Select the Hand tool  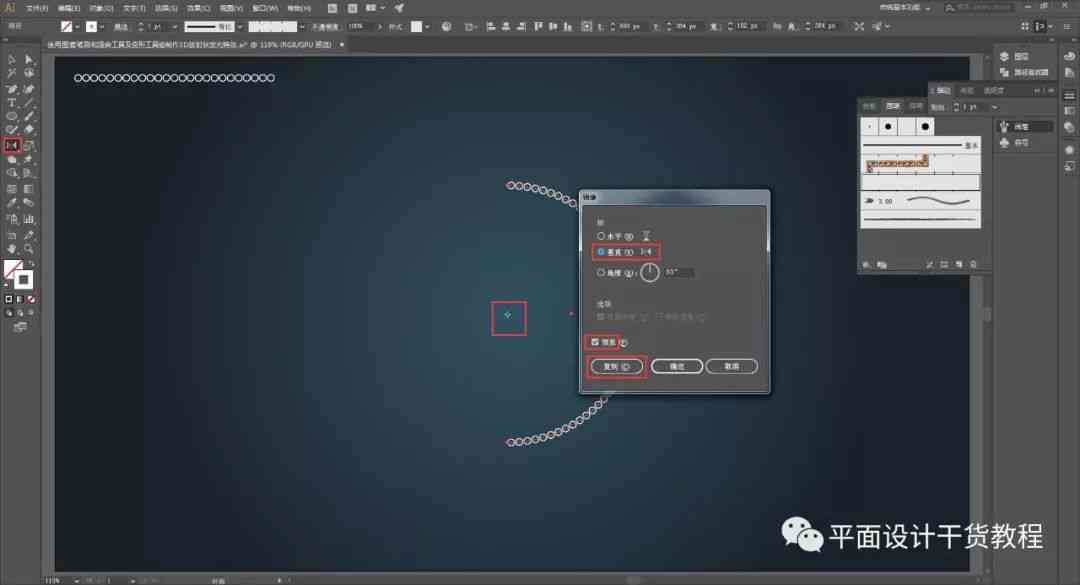coord(12,249)
